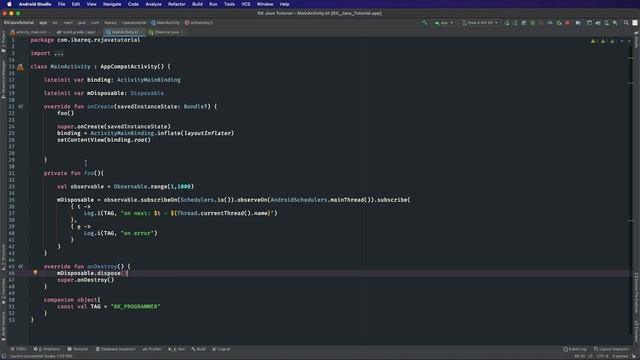This screenshot has width=640, height=360.
Task: Click the onDestroy override gutter icon
Action: click(20, 267)
